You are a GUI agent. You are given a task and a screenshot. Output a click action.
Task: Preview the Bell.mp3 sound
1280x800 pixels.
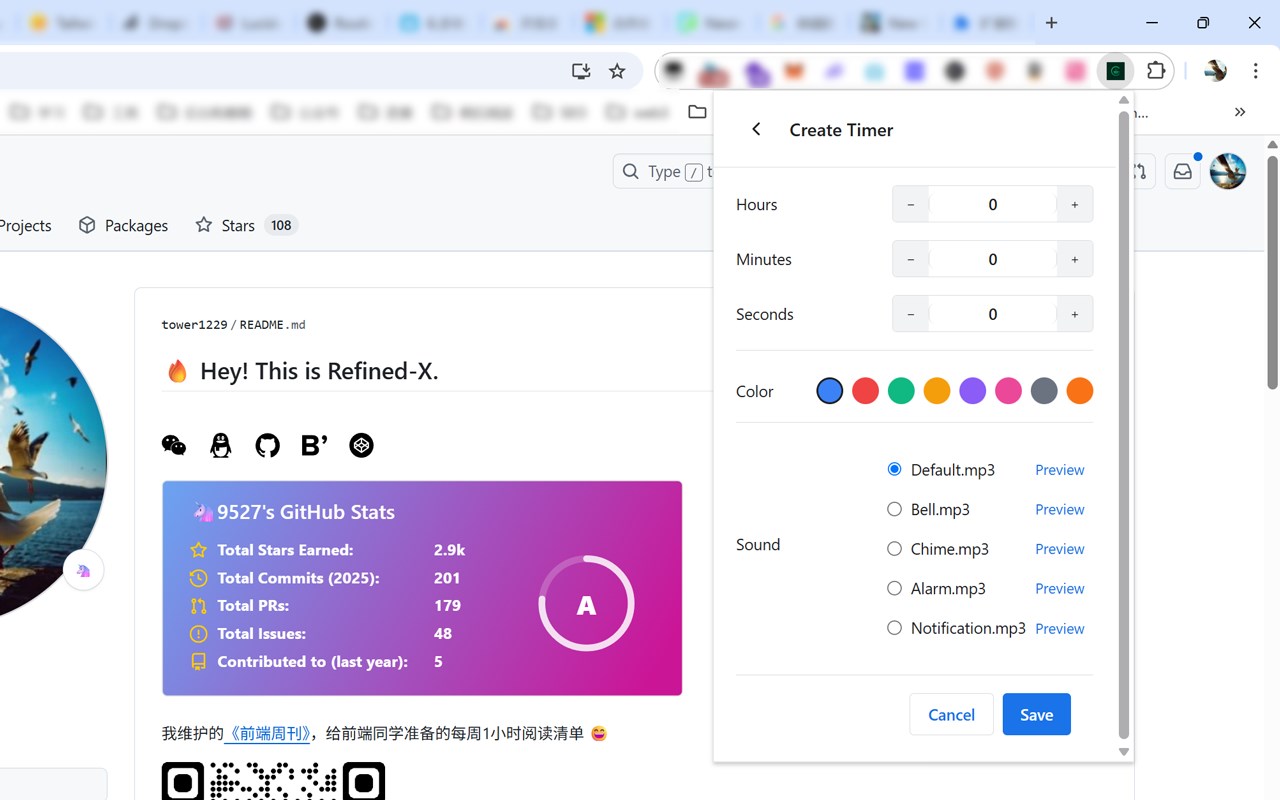point(1060,509)
